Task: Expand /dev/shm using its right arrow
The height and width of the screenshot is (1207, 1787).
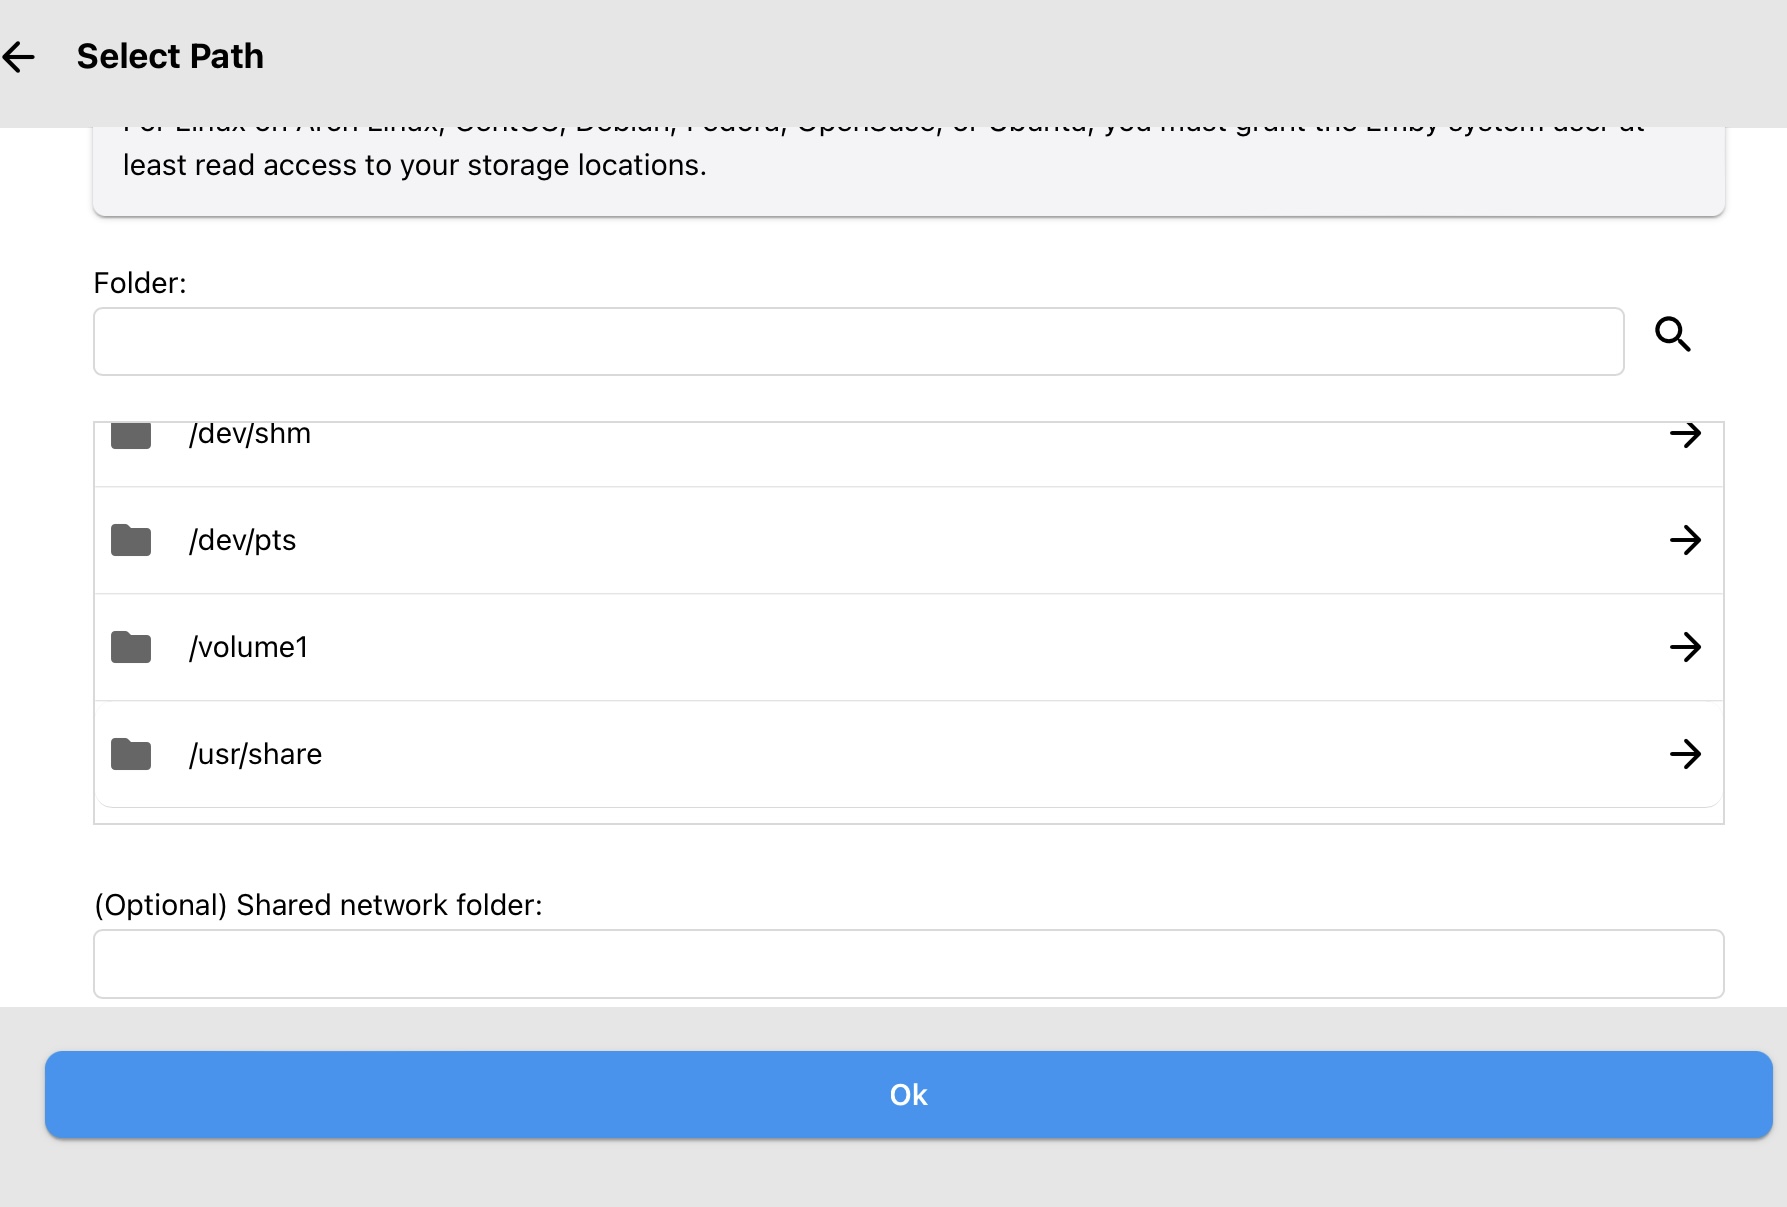Action: (x=1685, y=434)
